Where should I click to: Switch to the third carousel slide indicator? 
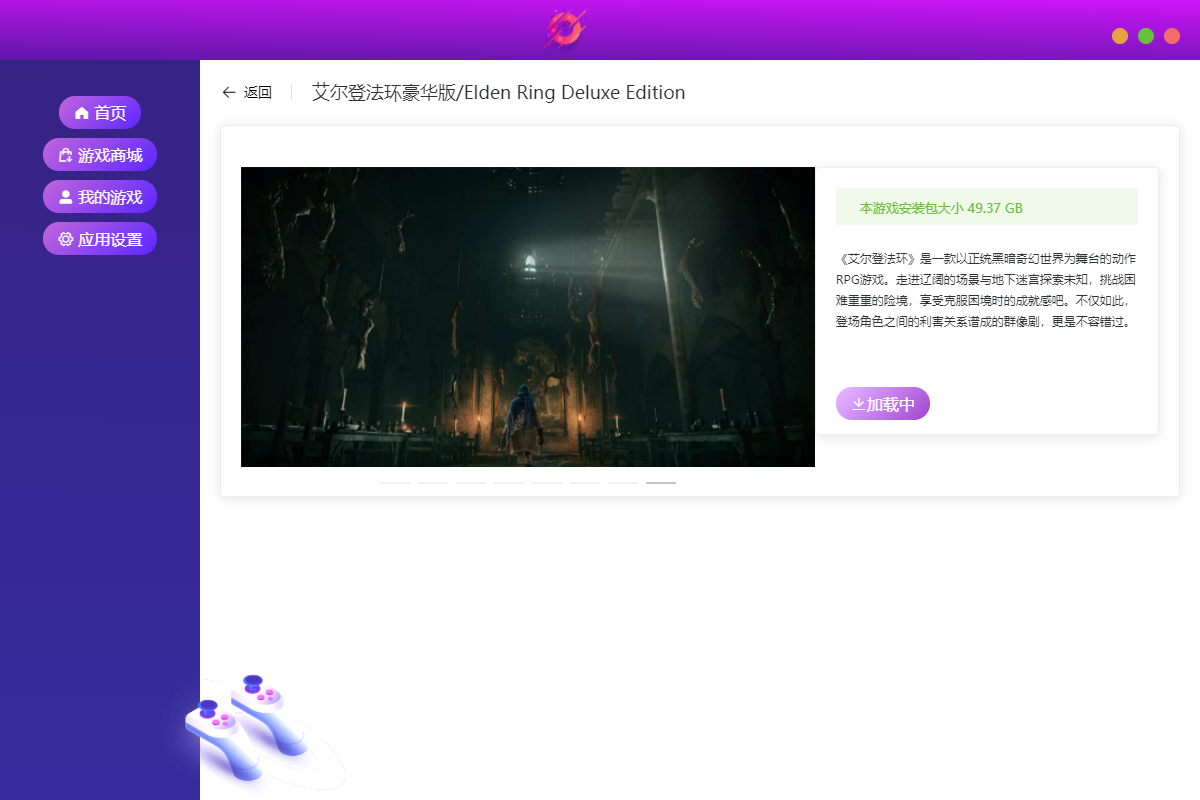[471, 482]
